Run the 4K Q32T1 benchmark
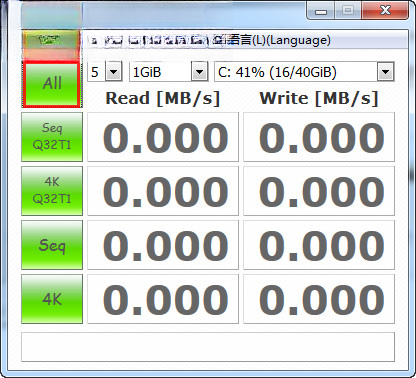Screen dimensions: 416x378 click(x=52, y=191)
